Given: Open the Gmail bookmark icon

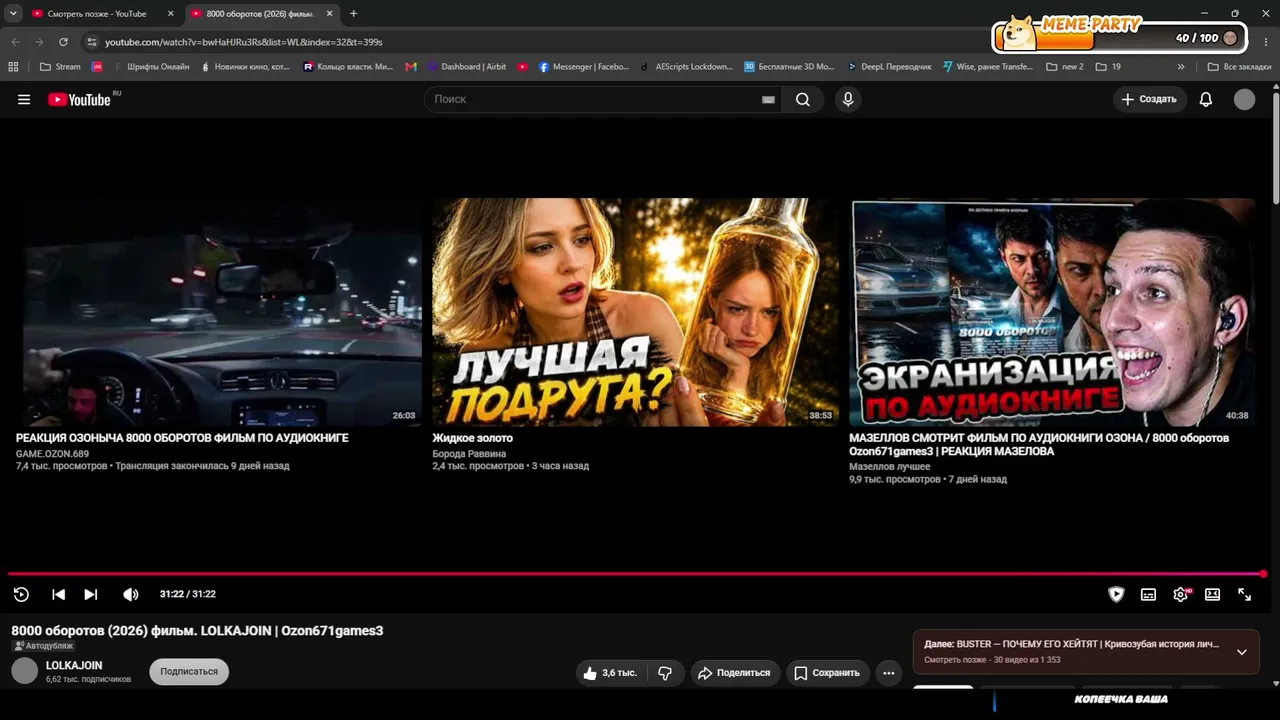Looking at the screenshot, I should tap(411, 67).
